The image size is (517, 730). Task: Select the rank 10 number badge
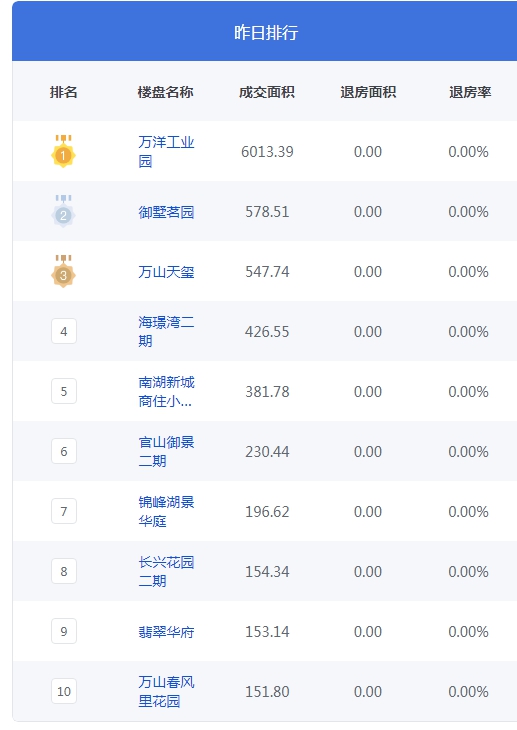click(x=64, y=691)
